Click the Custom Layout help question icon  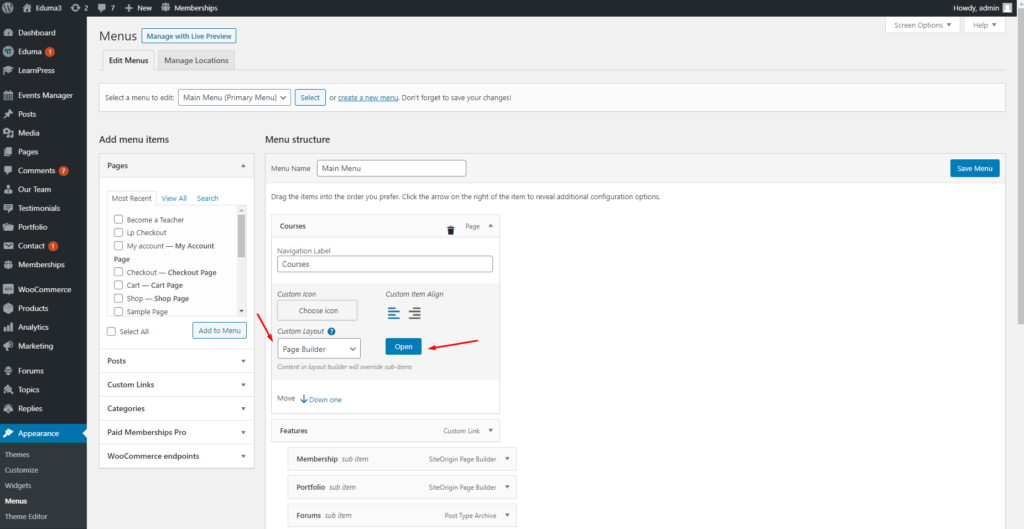[332, 332]
